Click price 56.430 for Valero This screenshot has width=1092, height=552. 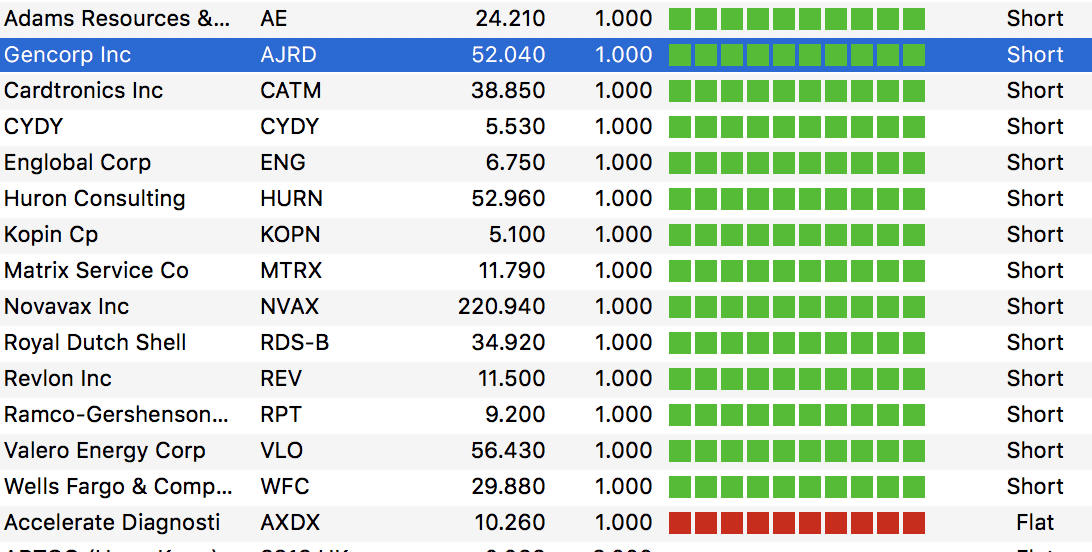pyautogui.click(x=508, y=450)
